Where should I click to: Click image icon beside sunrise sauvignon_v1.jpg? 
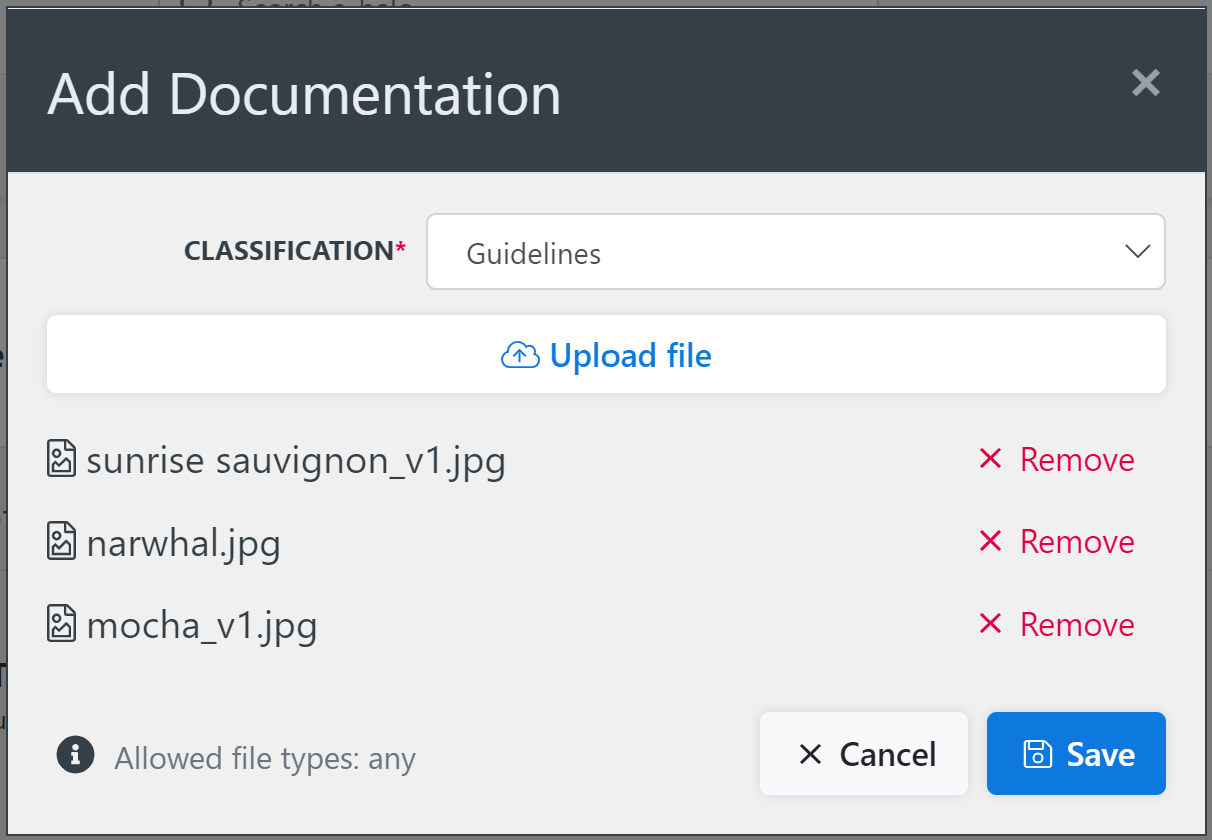62,459
